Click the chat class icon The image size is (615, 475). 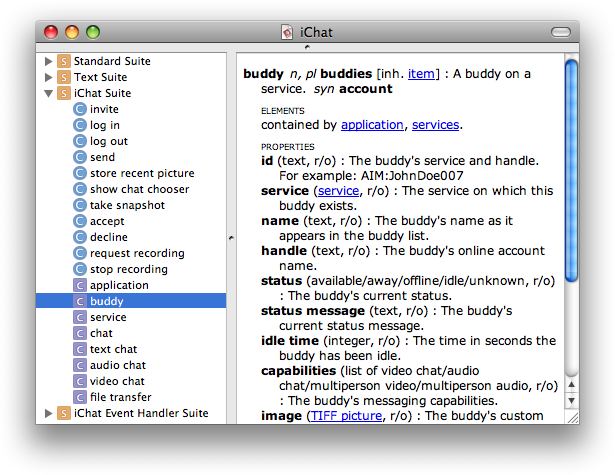tap(80, 333)
